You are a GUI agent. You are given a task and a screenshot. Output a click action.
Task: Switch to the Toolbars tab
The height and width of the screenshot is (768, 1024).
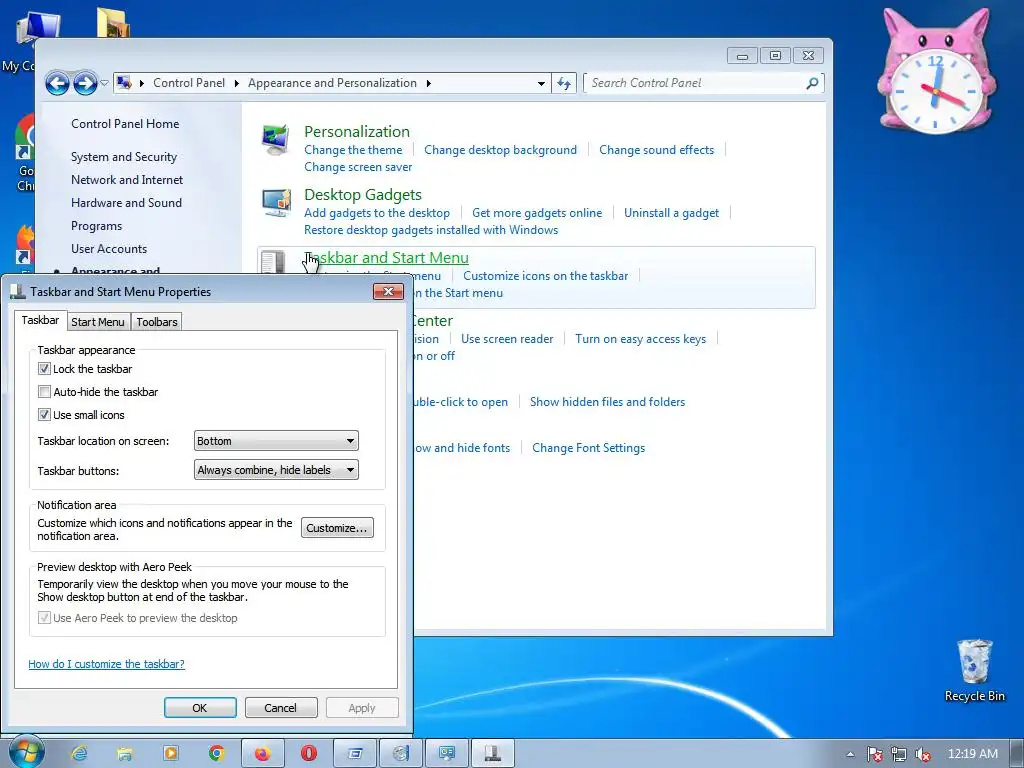coord(157,322)
